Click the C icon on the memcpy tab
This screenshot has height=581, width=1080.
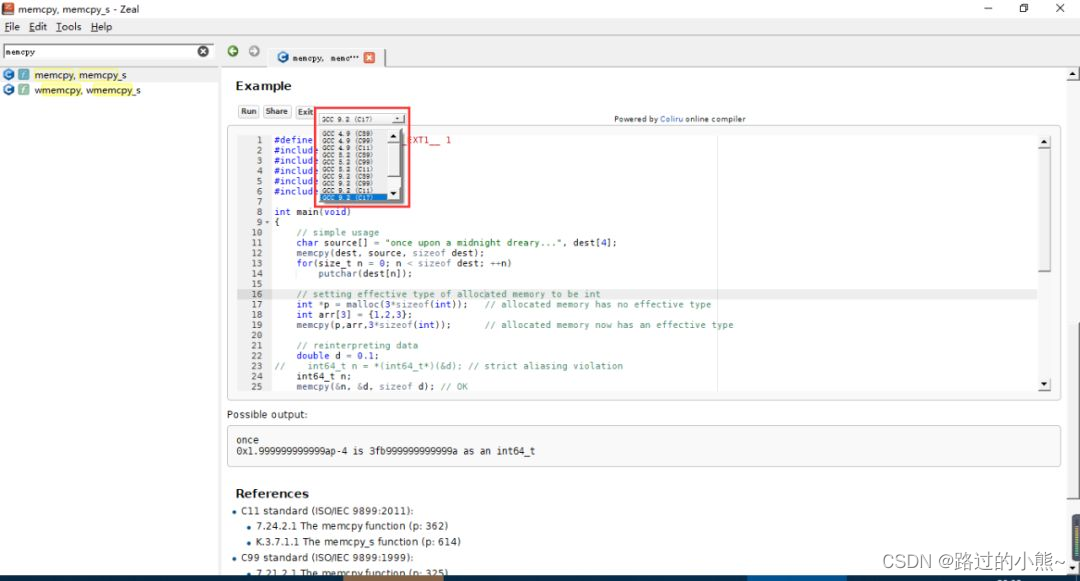pos(283,58)
